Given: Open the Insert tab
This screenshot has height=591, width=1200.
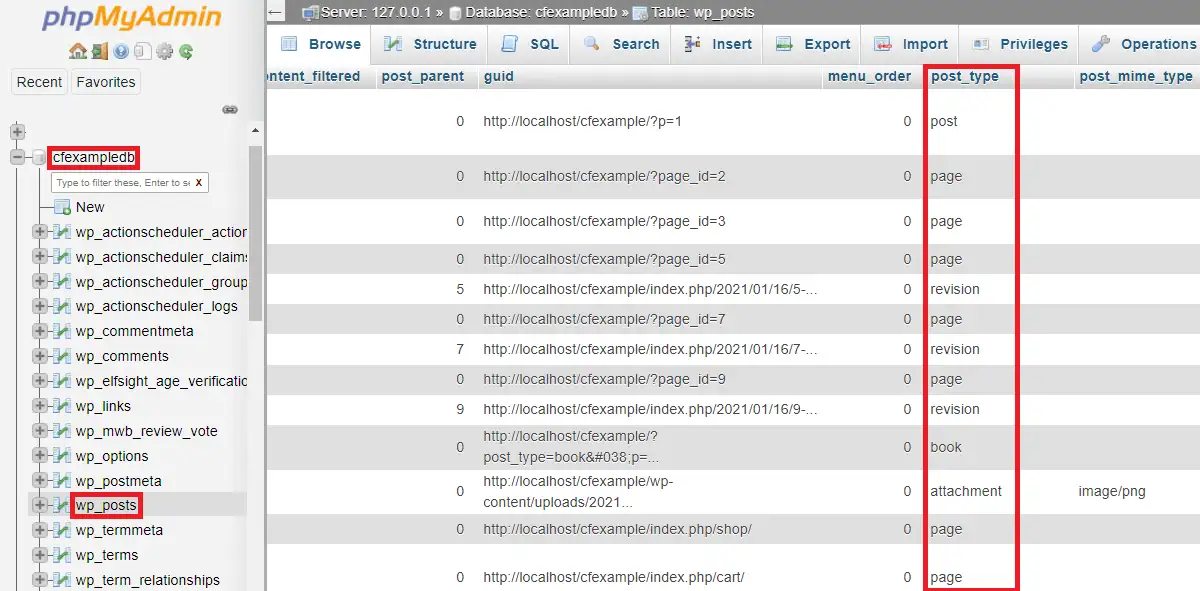Looking at the screenshot, I should [717, 44].
